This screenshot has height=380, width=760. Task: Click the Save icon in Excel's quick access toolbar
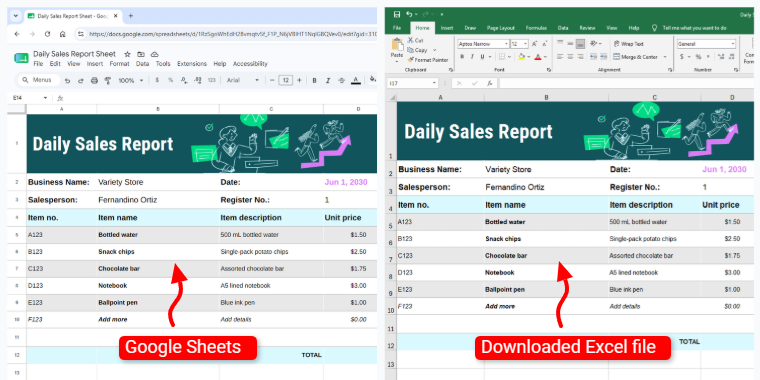(397, 14)
